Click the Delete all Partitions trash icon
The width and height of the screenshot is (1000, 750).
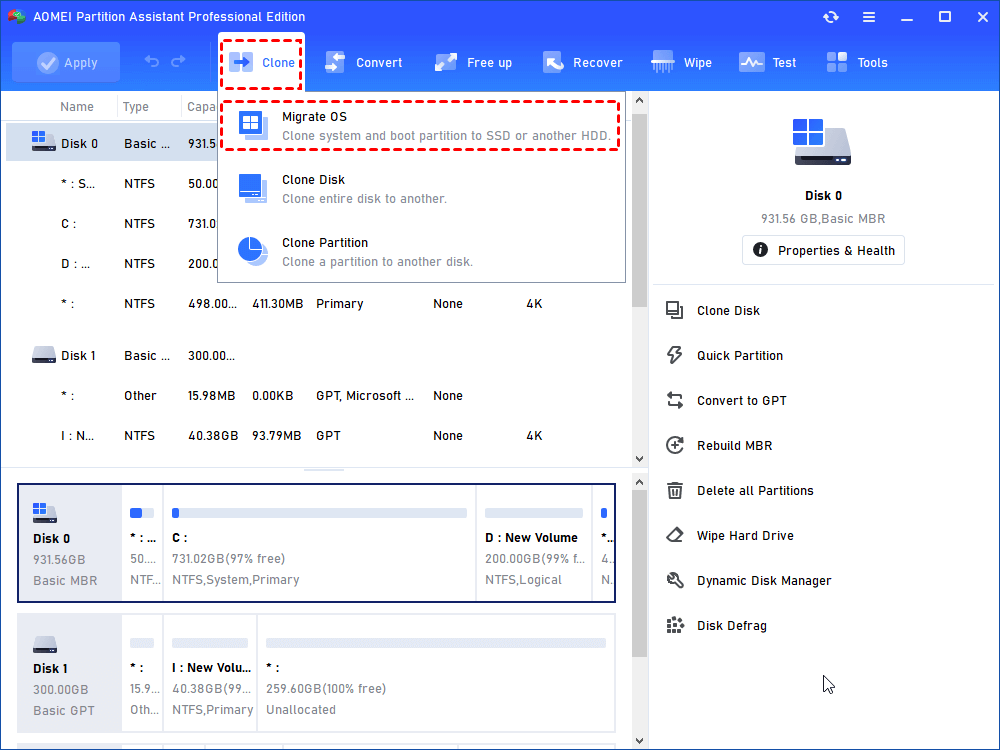(x=675, y=490)
